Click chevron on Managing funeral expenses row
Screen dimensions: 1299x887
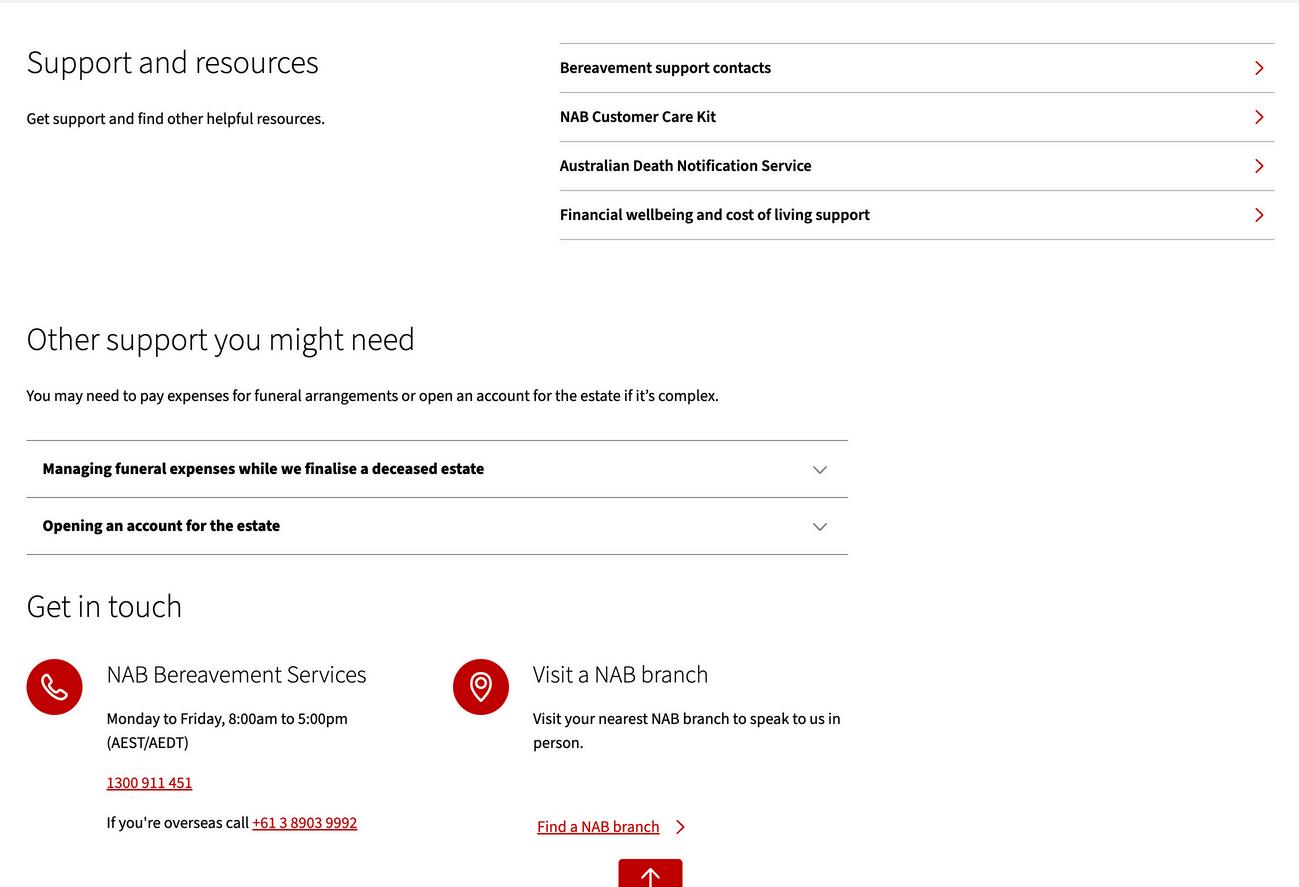[820, 470]
